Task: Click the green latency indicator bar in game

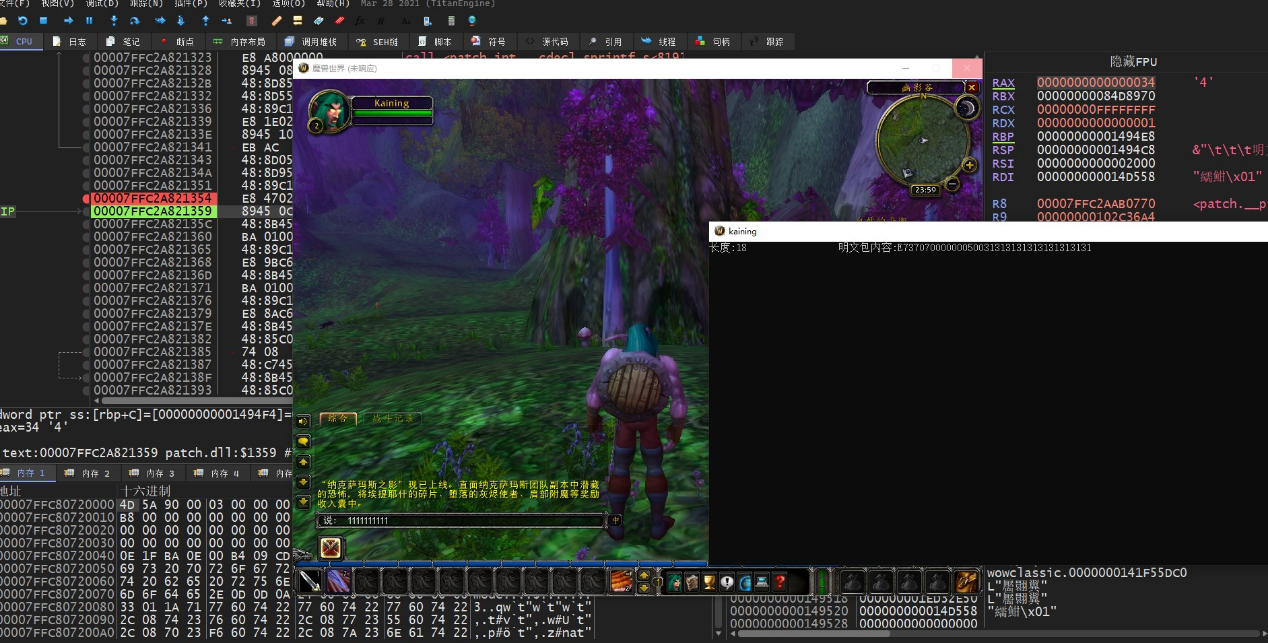Action: click(x=822, y=582)
